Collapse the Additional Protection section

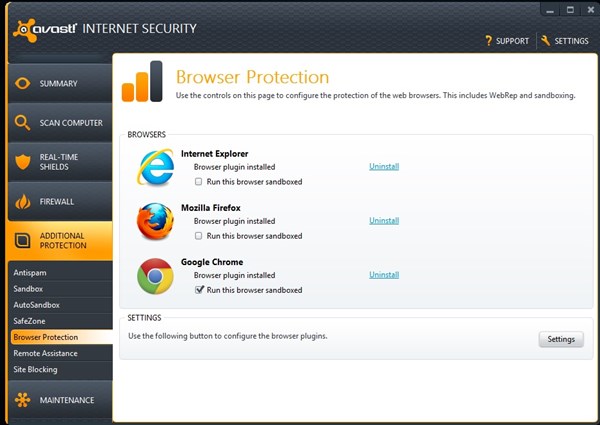pyautogui.click(x=60, y=240)
